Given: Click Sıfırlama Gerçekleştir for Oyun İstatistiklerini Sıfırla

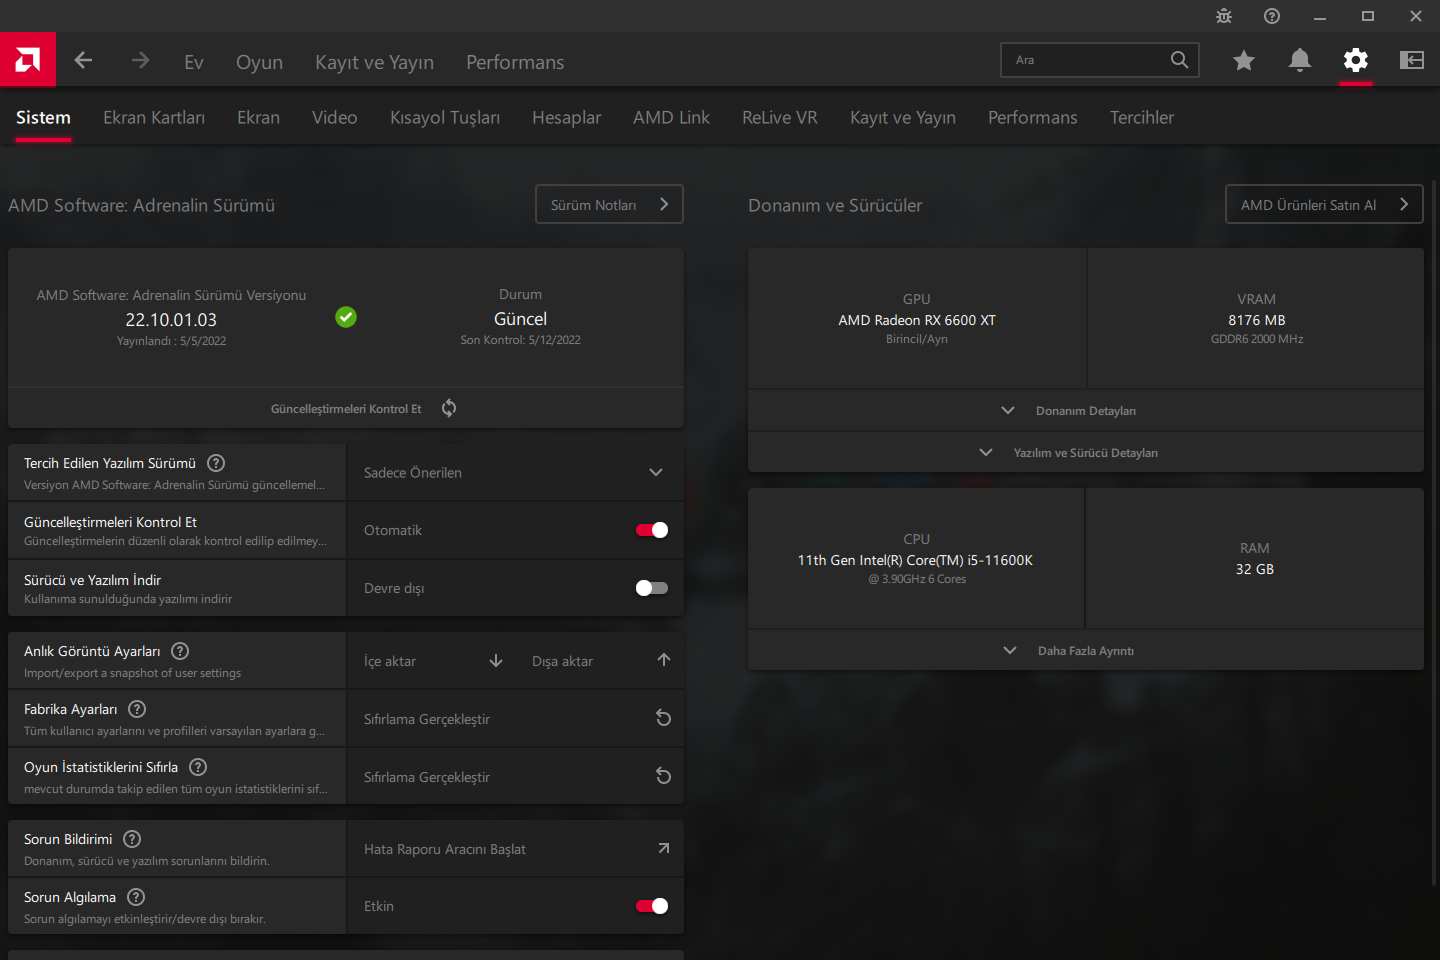Looking at the screenshot, I should pyautogui.click(x=515, y=777).
